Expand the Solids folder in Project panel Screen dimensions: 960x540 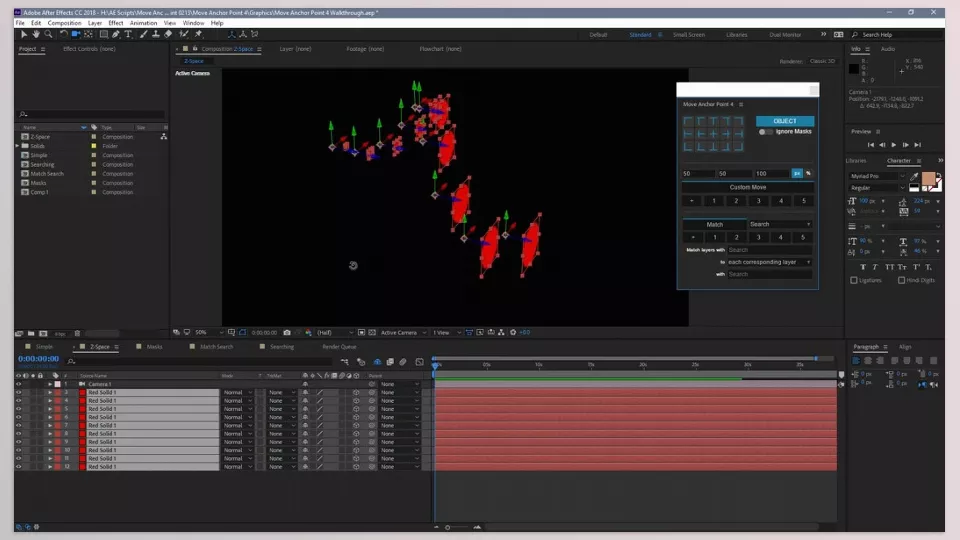point(17,146)
